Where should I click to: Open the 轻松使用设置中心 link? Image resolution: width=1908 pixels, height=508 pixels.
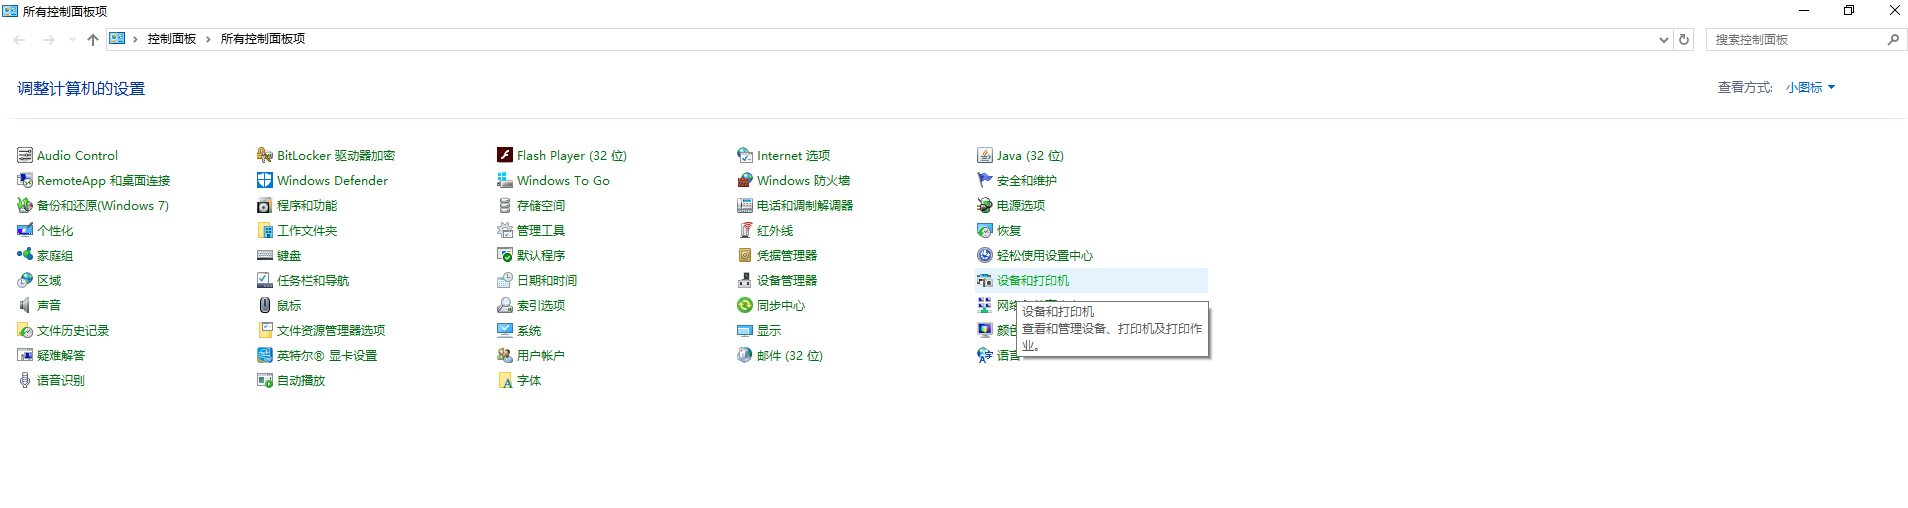pos(1045,255)
